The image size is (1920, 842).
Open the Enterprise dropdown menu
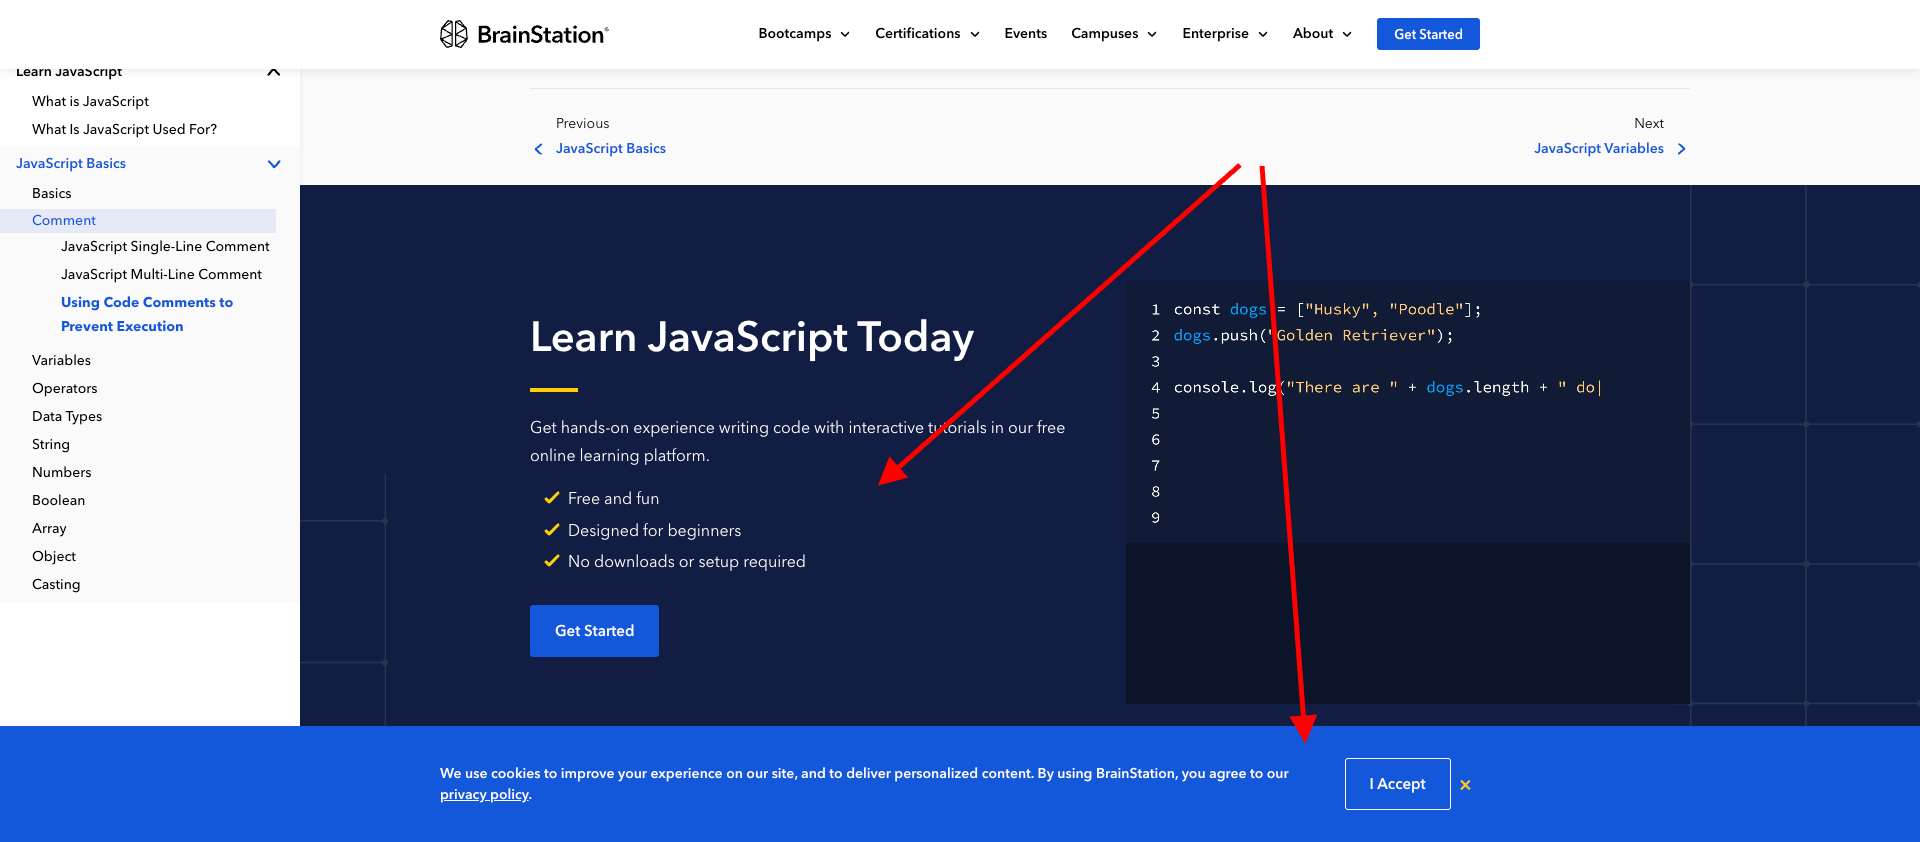(1225, 34)
